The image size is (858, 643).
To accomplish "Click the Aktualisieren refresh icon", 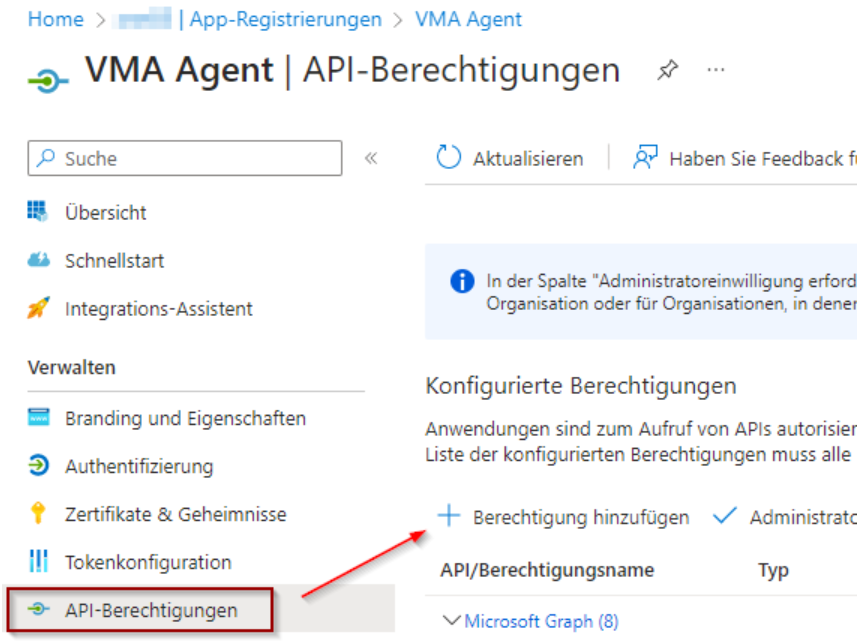I will tap(449, 157).
